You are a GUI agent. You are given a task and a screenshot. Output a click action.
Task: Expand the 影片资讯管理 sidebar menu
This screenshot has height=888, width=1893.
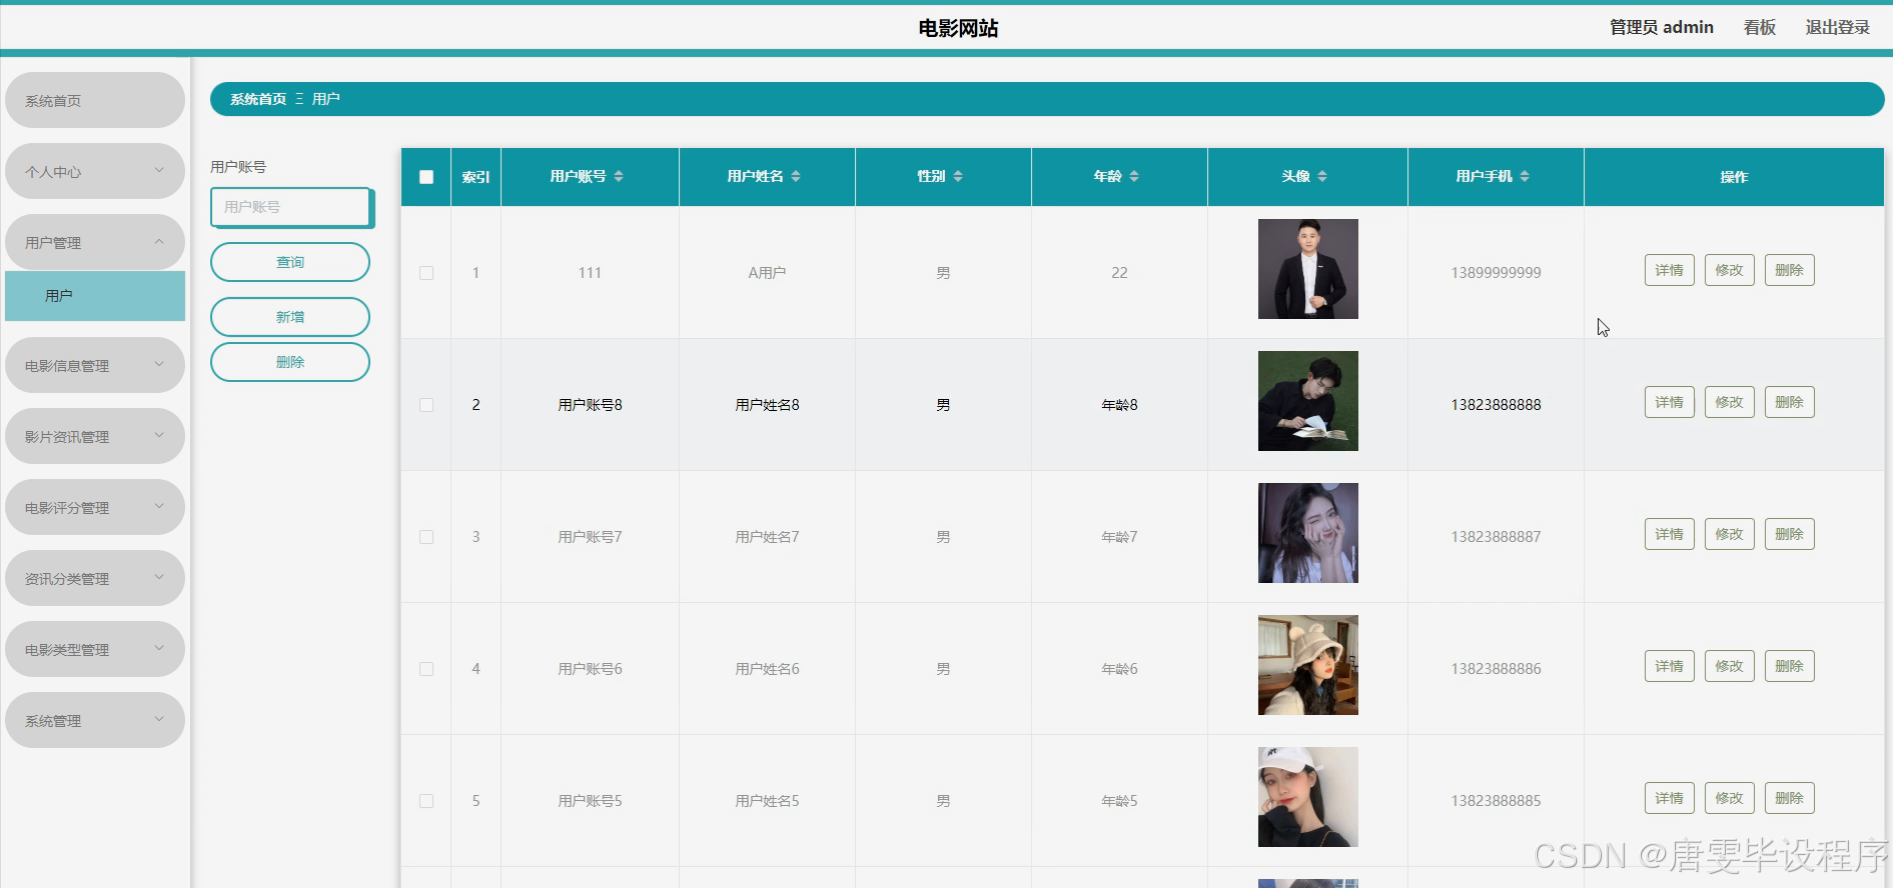pos(95,436)
